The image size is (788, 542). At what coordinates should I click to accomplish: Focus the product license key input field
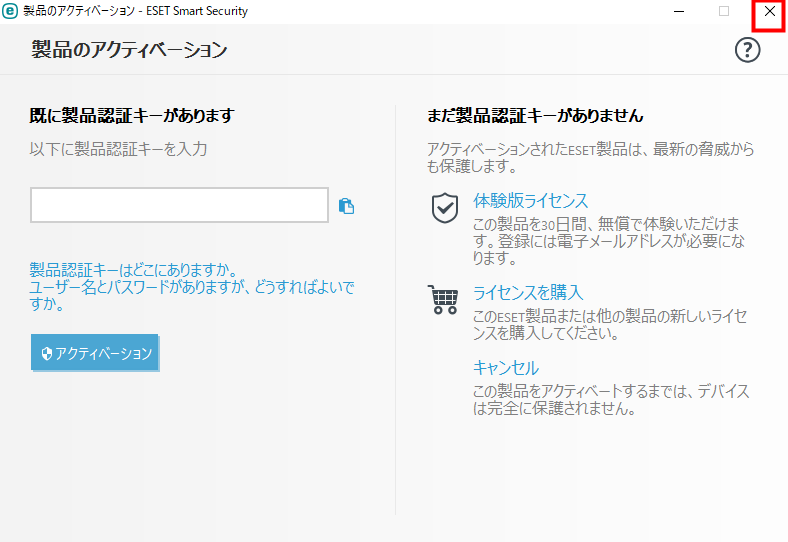click(179, 205)
